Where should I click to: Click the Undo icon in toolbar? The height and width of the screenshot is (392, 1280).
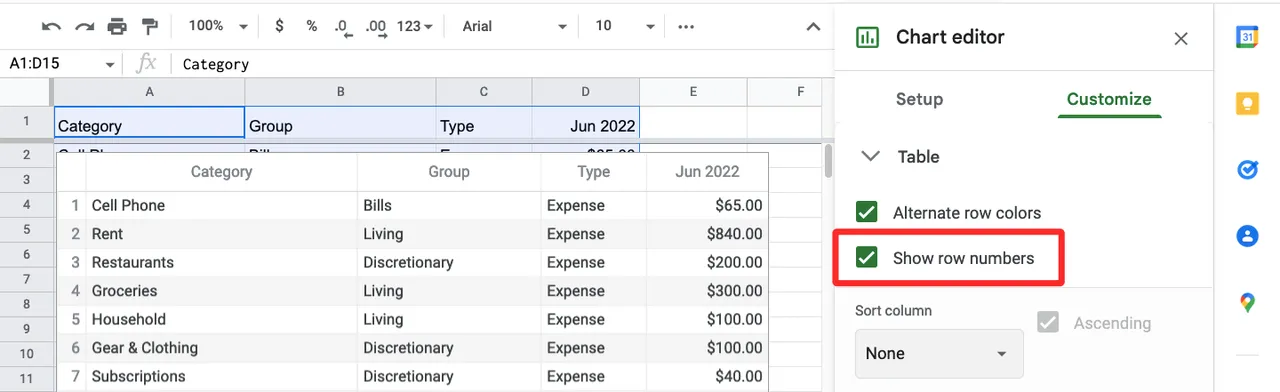(52, 26)
